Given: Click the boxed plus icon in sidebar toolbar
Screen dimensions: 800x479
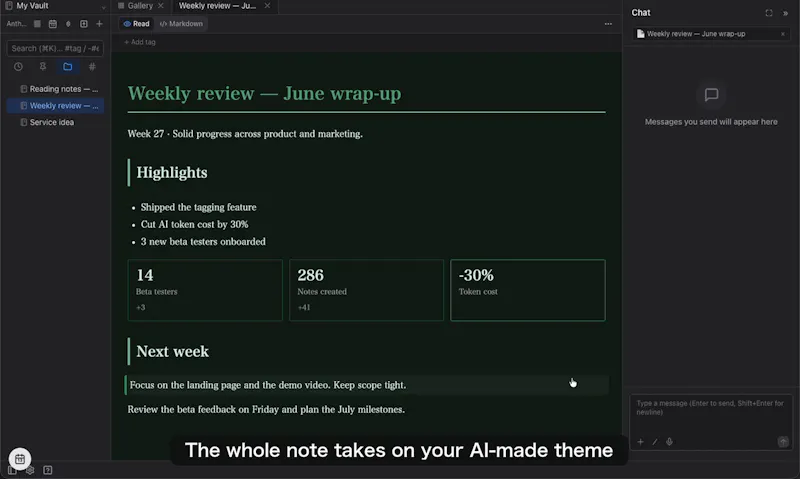Looking at the screenshot, I should (x=84, y=24).
